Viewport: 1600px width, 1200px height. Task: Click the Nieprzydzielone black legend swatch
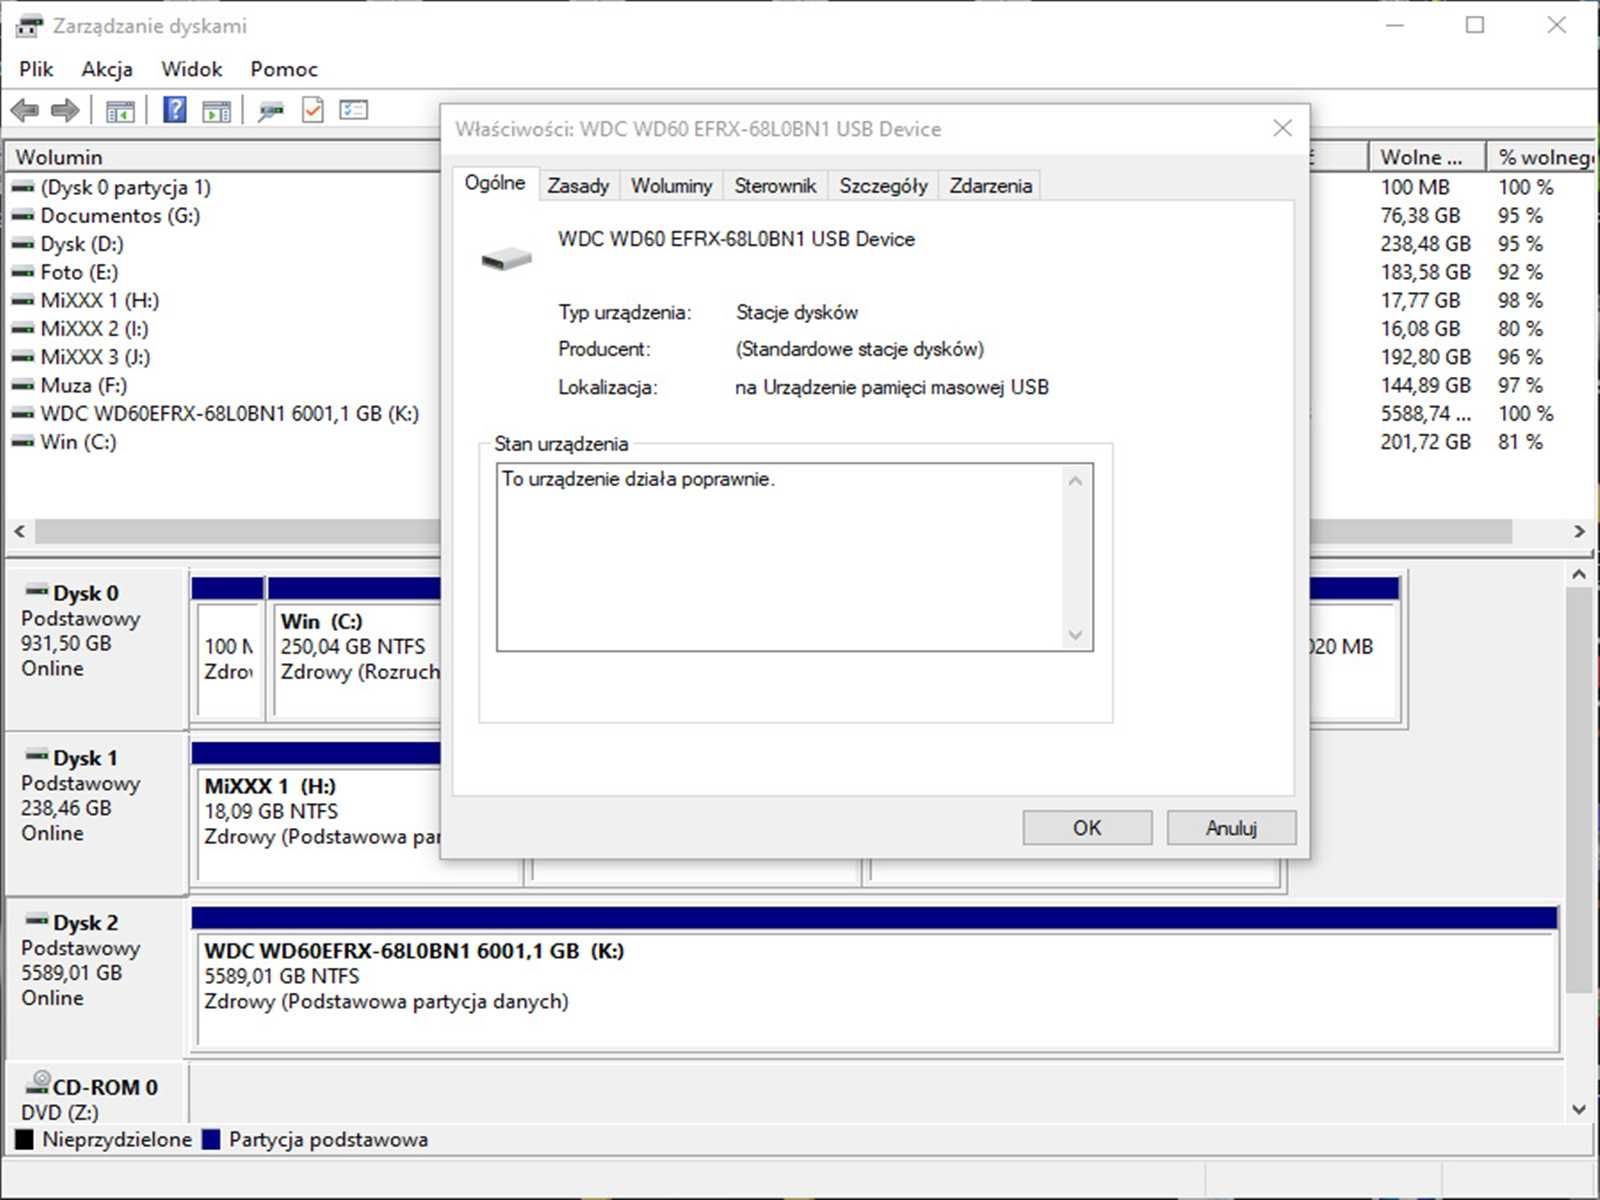[25, 1139]
